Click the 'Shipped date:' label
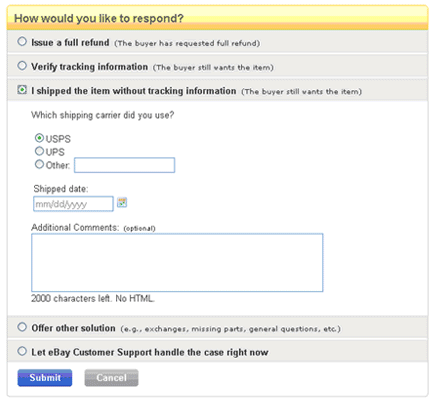Viewport: 436px width, 403px height. coord(61,189)
